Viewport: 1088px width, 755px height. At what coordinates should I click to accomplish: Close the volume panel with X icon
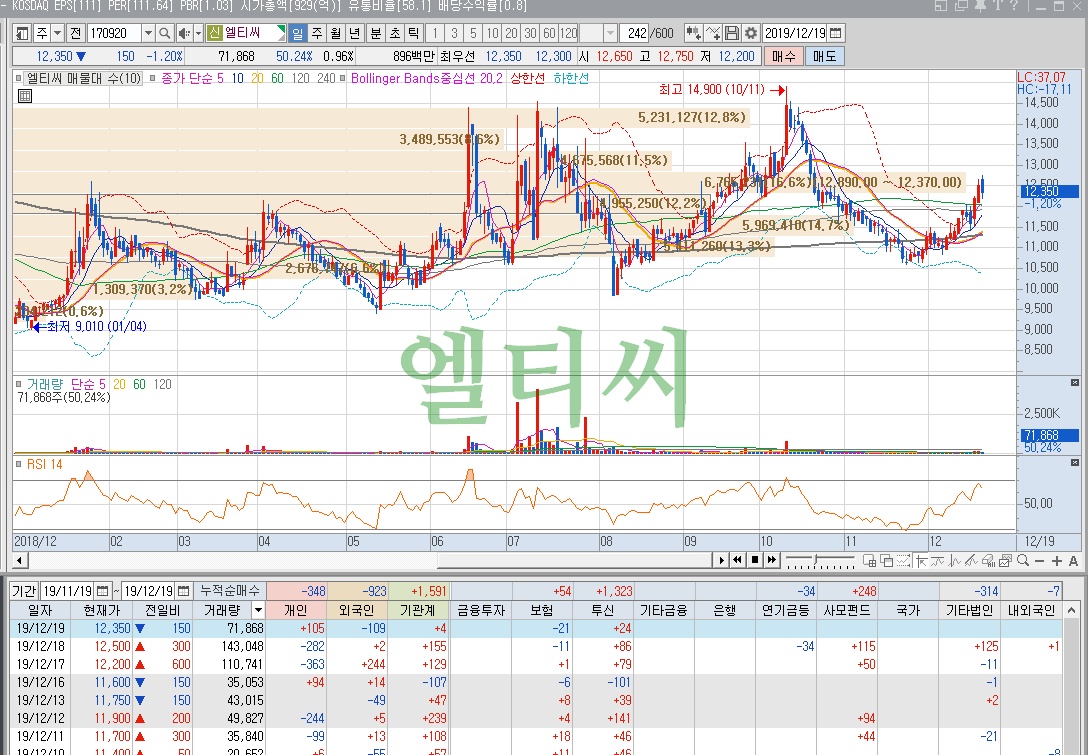coord(1075,382)
